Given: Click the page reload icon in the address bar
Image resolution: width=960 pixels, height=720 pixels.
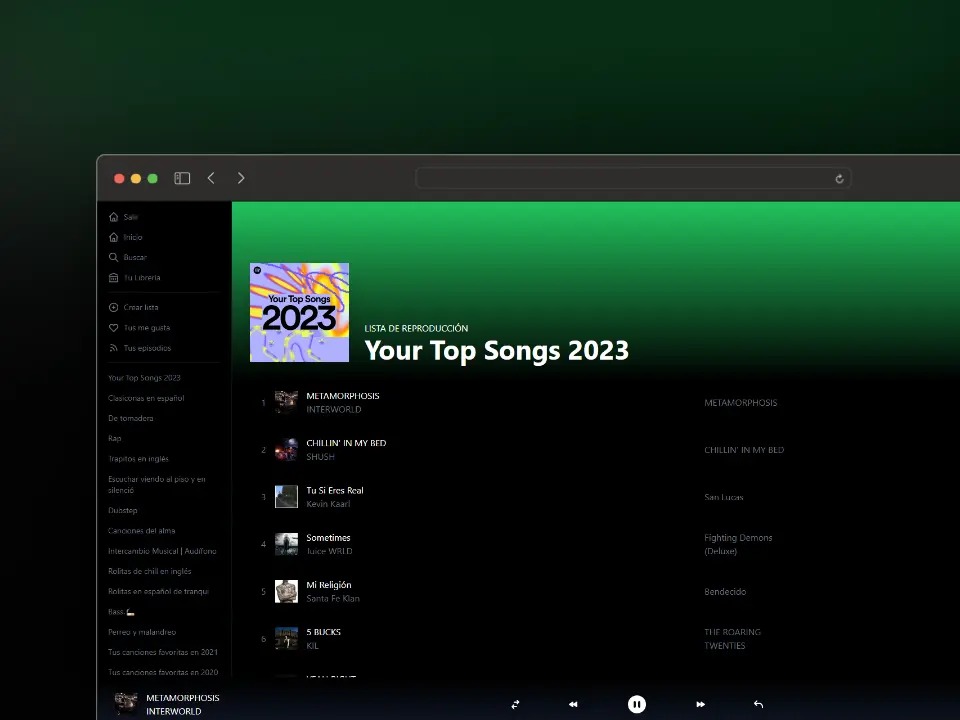Looking at the screenshot, I should point(840,177).
